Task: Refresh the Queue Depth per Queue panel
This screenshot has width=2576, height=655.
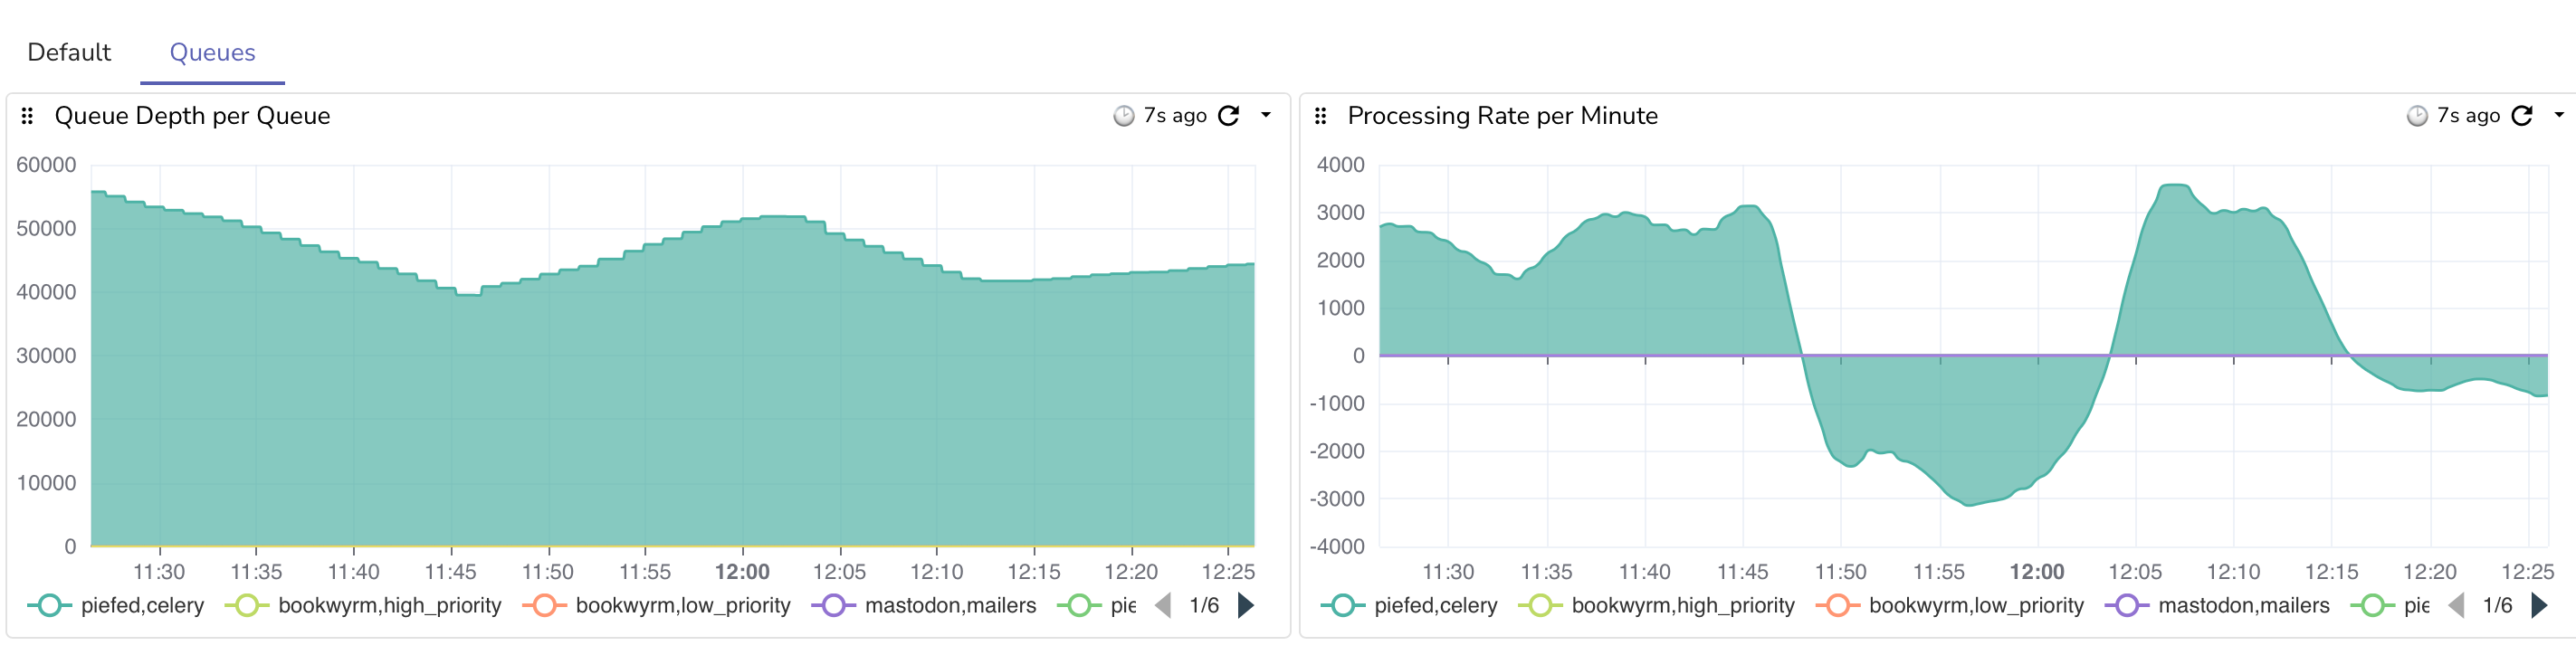Action: coord(1229,116)
